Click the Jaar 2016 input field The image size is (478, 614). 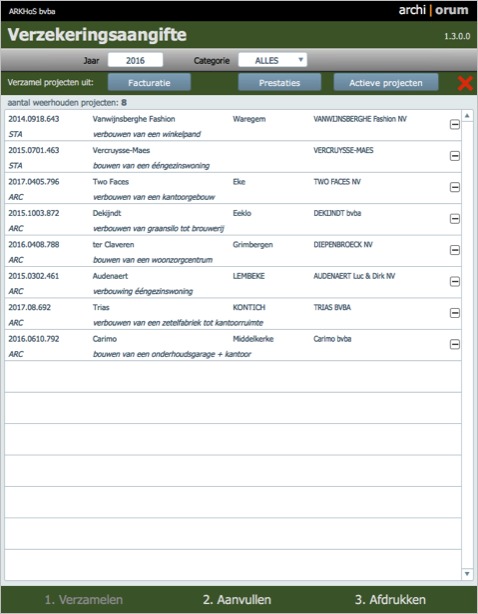[x=135, y=60]
